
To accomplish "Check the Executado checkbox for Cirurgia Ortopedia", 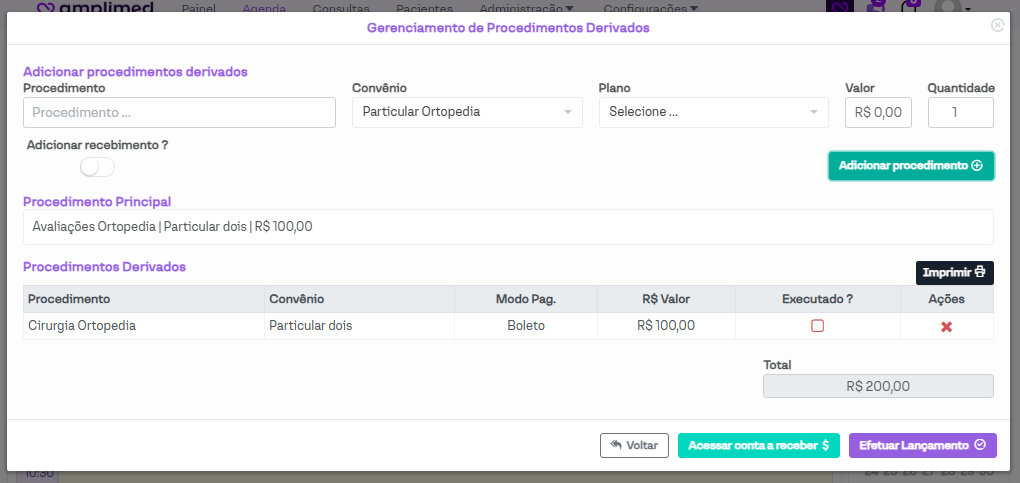I will [x=817, y=326].
